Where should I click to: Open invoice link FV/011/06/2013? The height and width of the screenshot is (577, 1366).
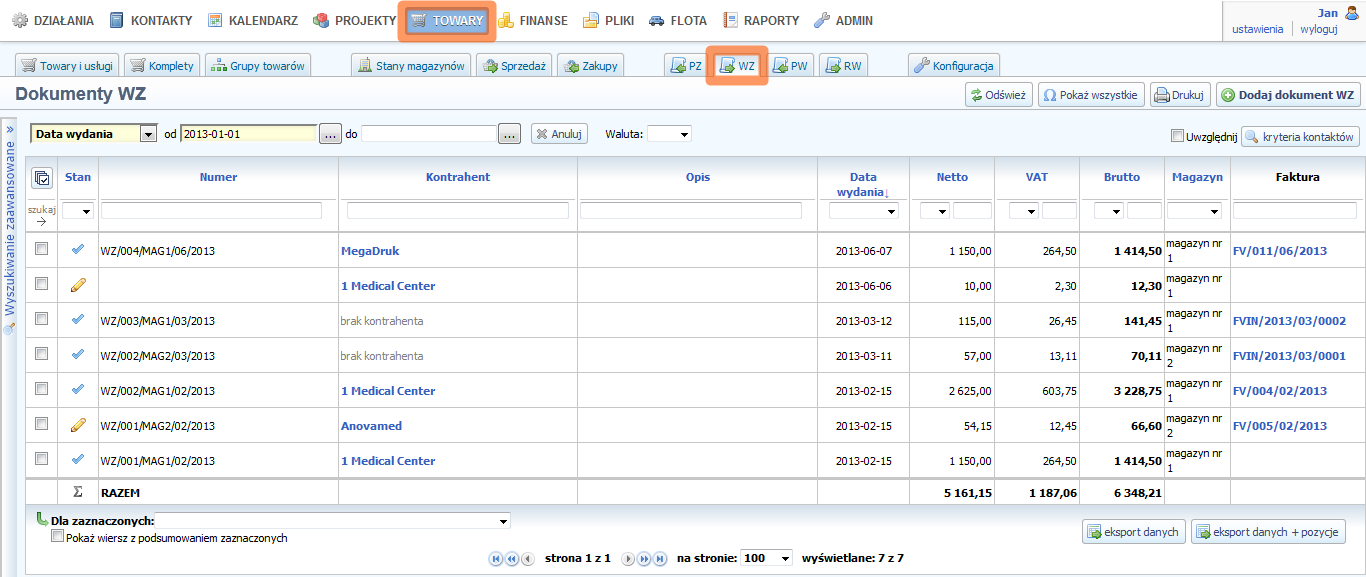pos(1280,251)
